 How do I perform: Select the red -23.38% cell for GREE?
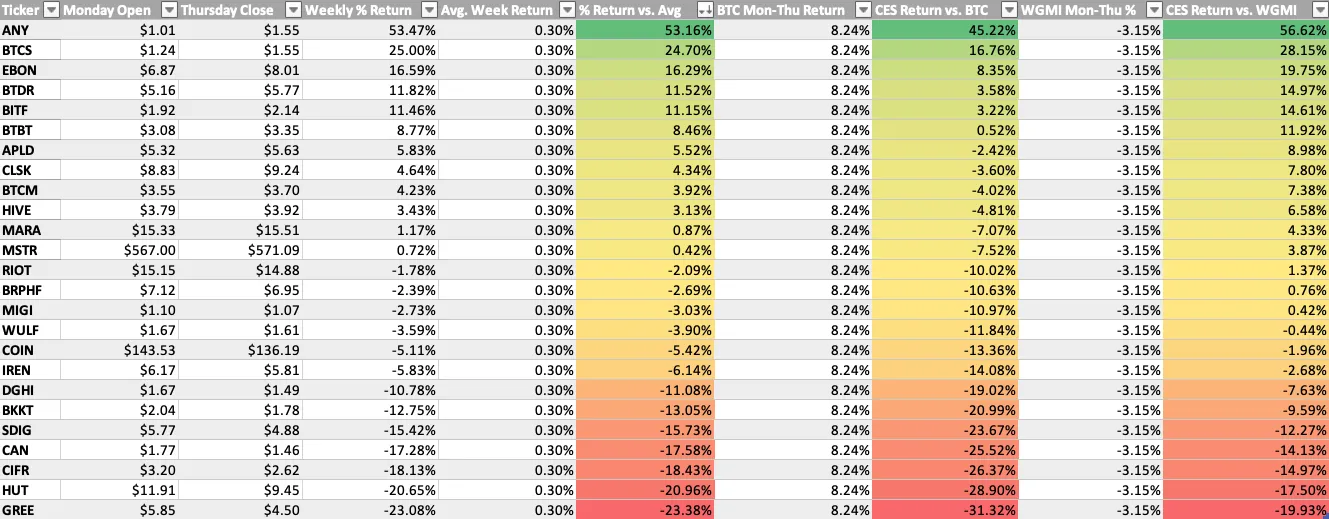pos(646,509)
